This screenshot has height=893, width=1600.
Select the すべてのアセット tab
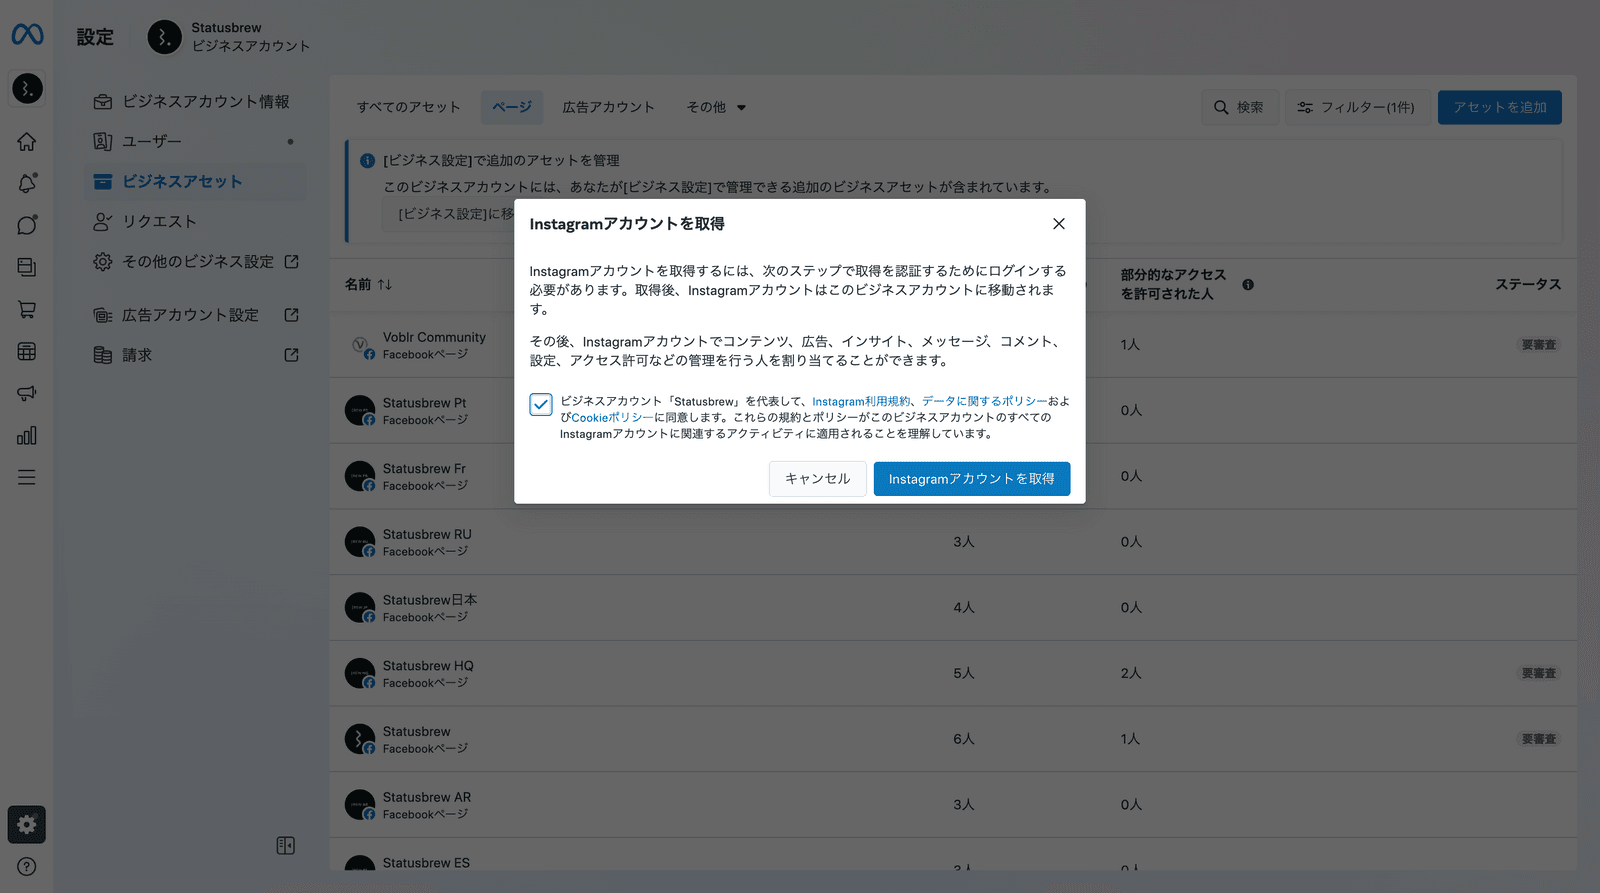(x=408, y=108)
